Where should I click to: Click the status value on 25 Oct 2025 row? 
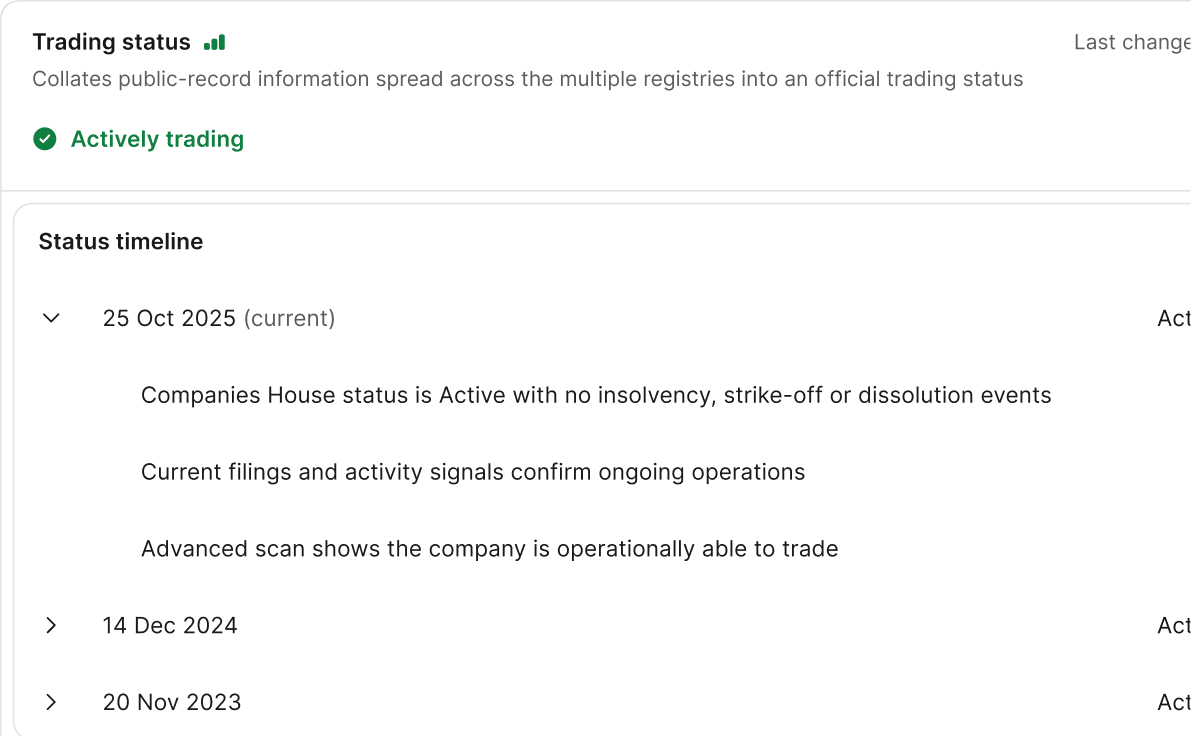tap(1173, 318)
